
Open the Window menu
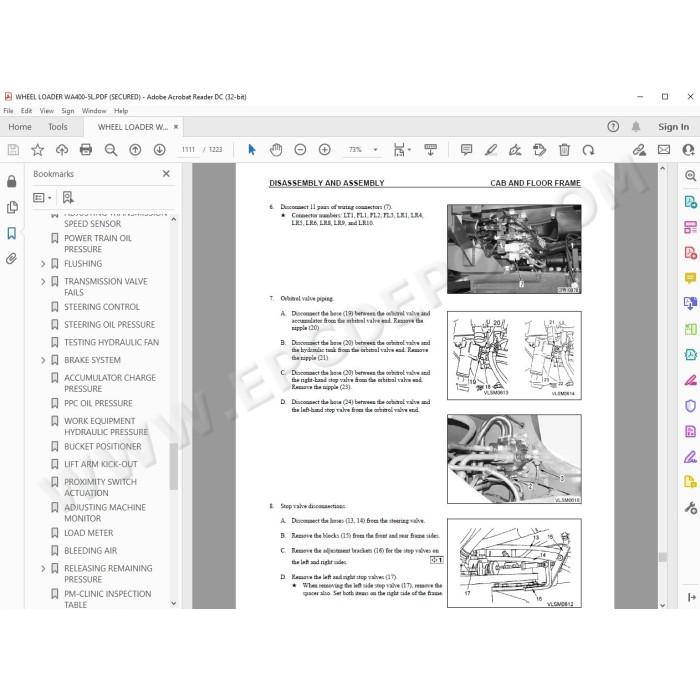(94, 111)
